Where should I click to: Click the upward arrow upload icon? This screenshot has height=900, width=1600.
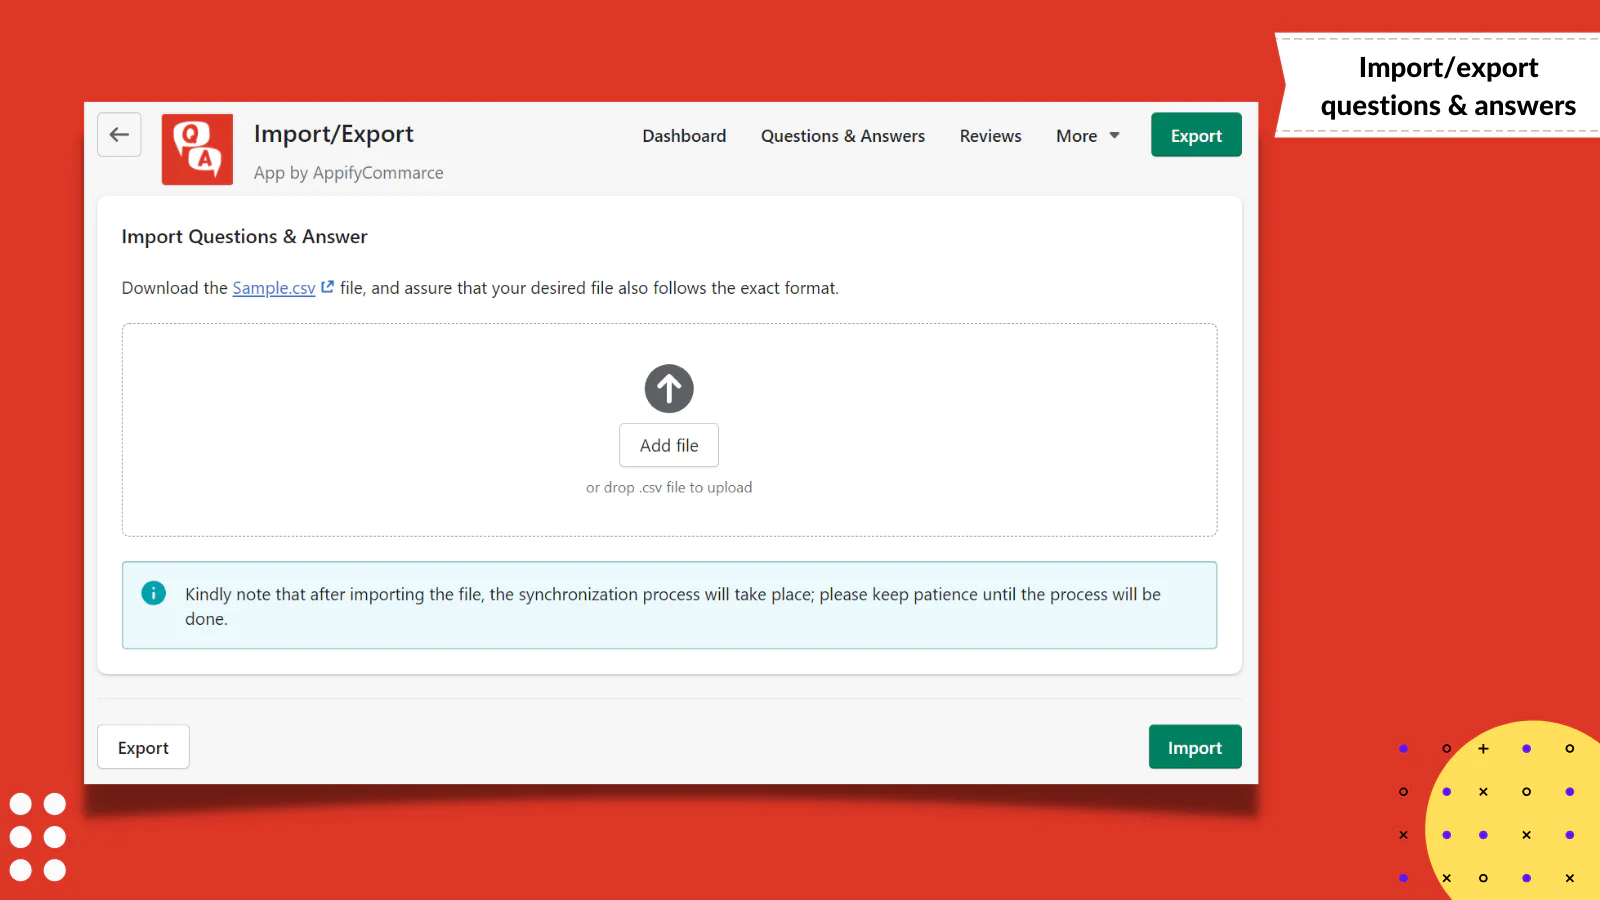(x=669, y=388)
